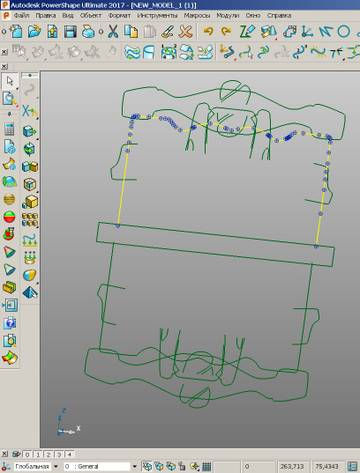Open the Вид menu

click(x=68, y=15)
